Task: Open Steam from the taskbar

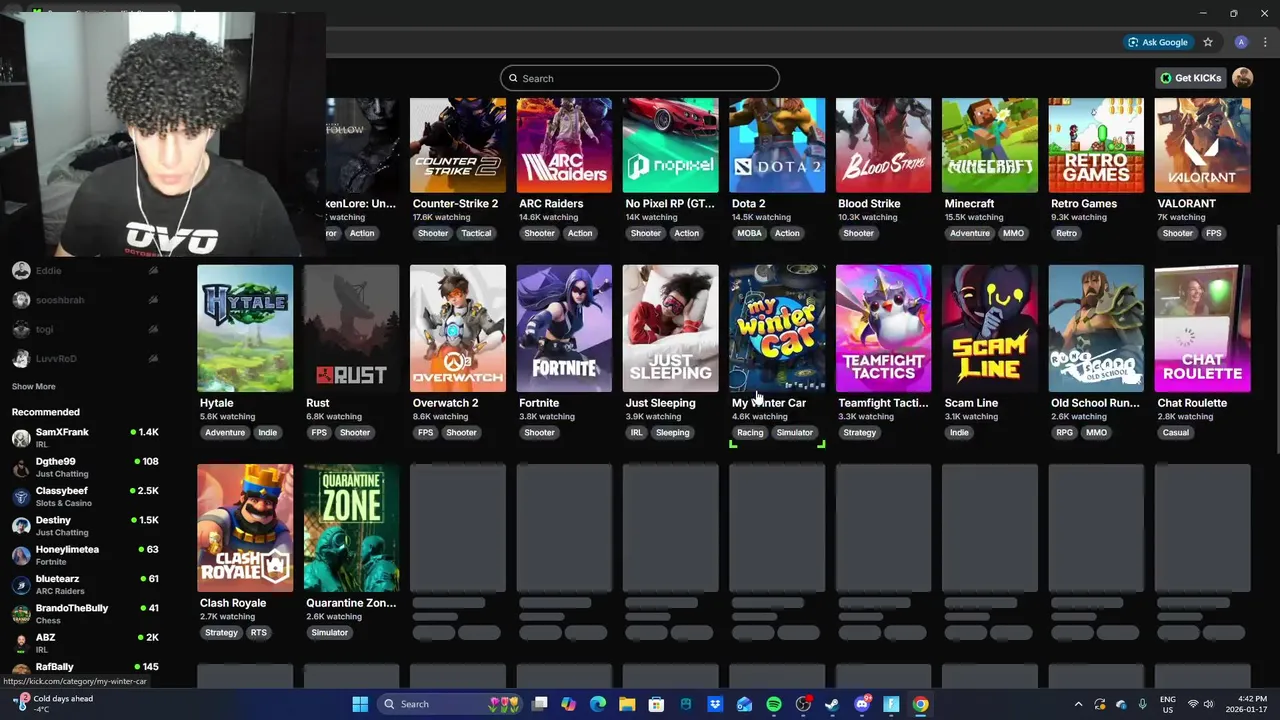Action: (832, 704)
